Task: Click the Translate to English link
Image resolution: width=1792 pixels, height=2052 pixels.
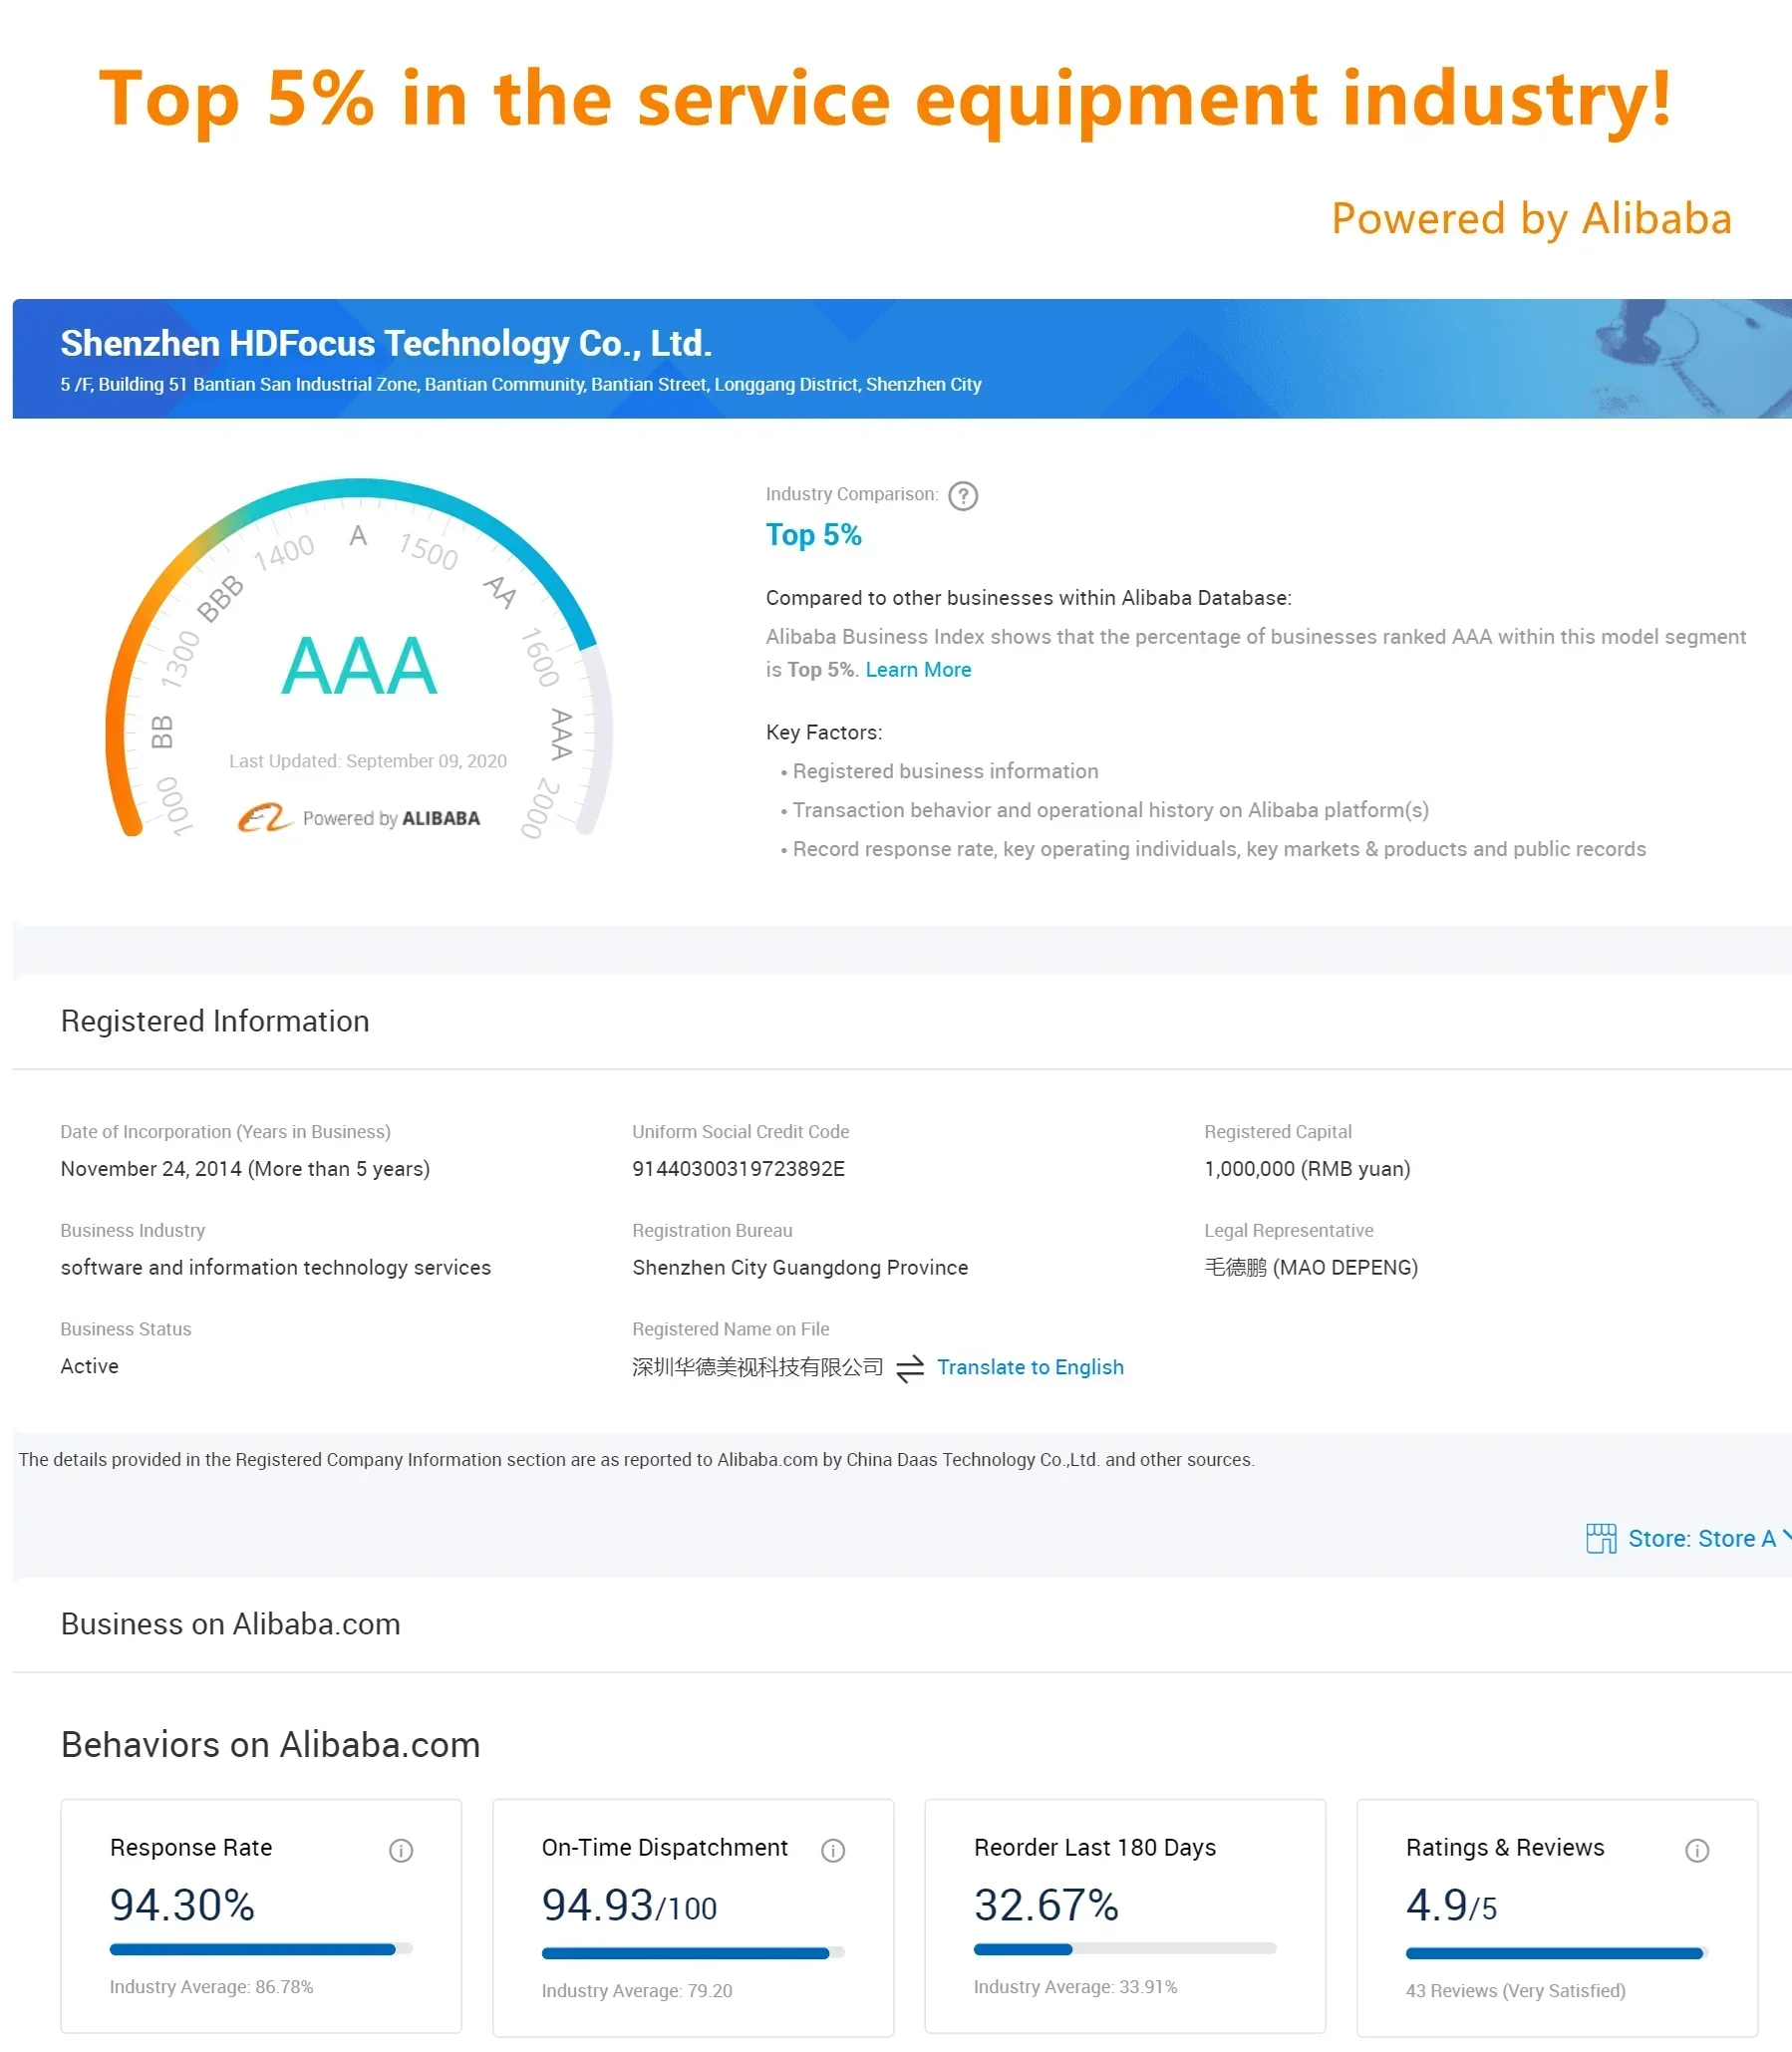Action: pyautogui.click(x=1030, y=1367)
